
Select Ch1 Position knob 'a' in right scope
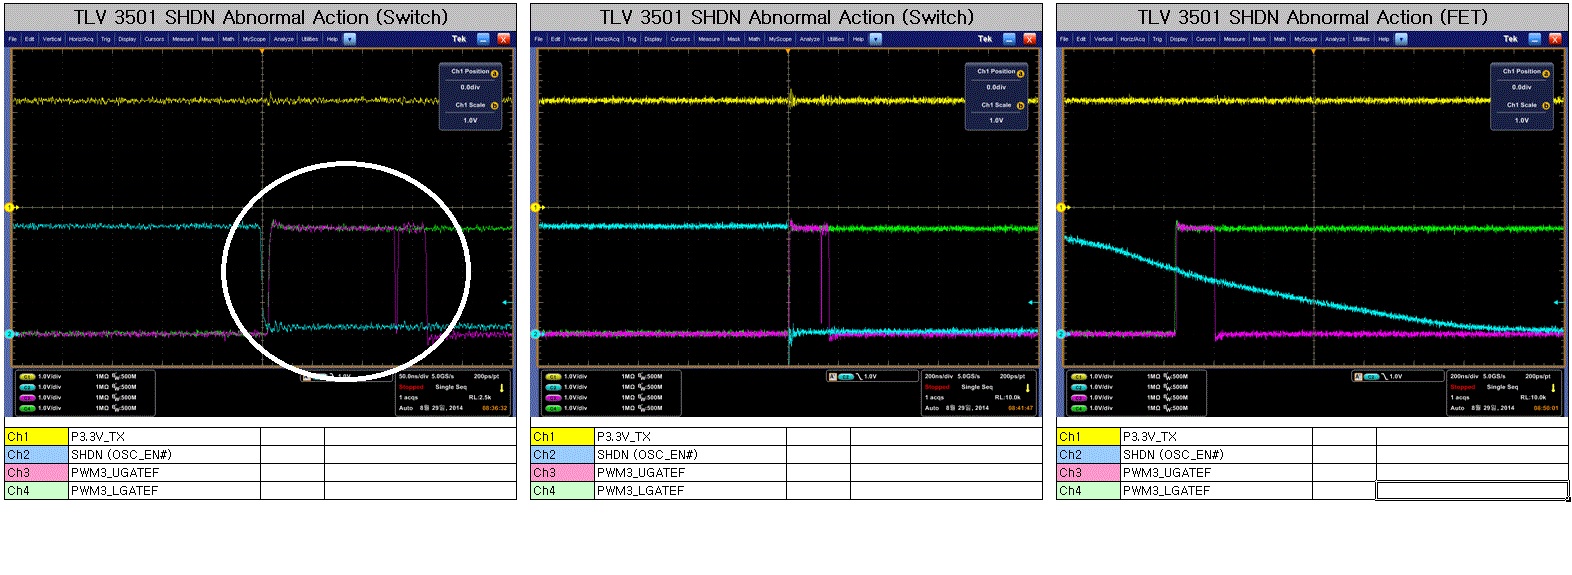(x=1546, y=73)
